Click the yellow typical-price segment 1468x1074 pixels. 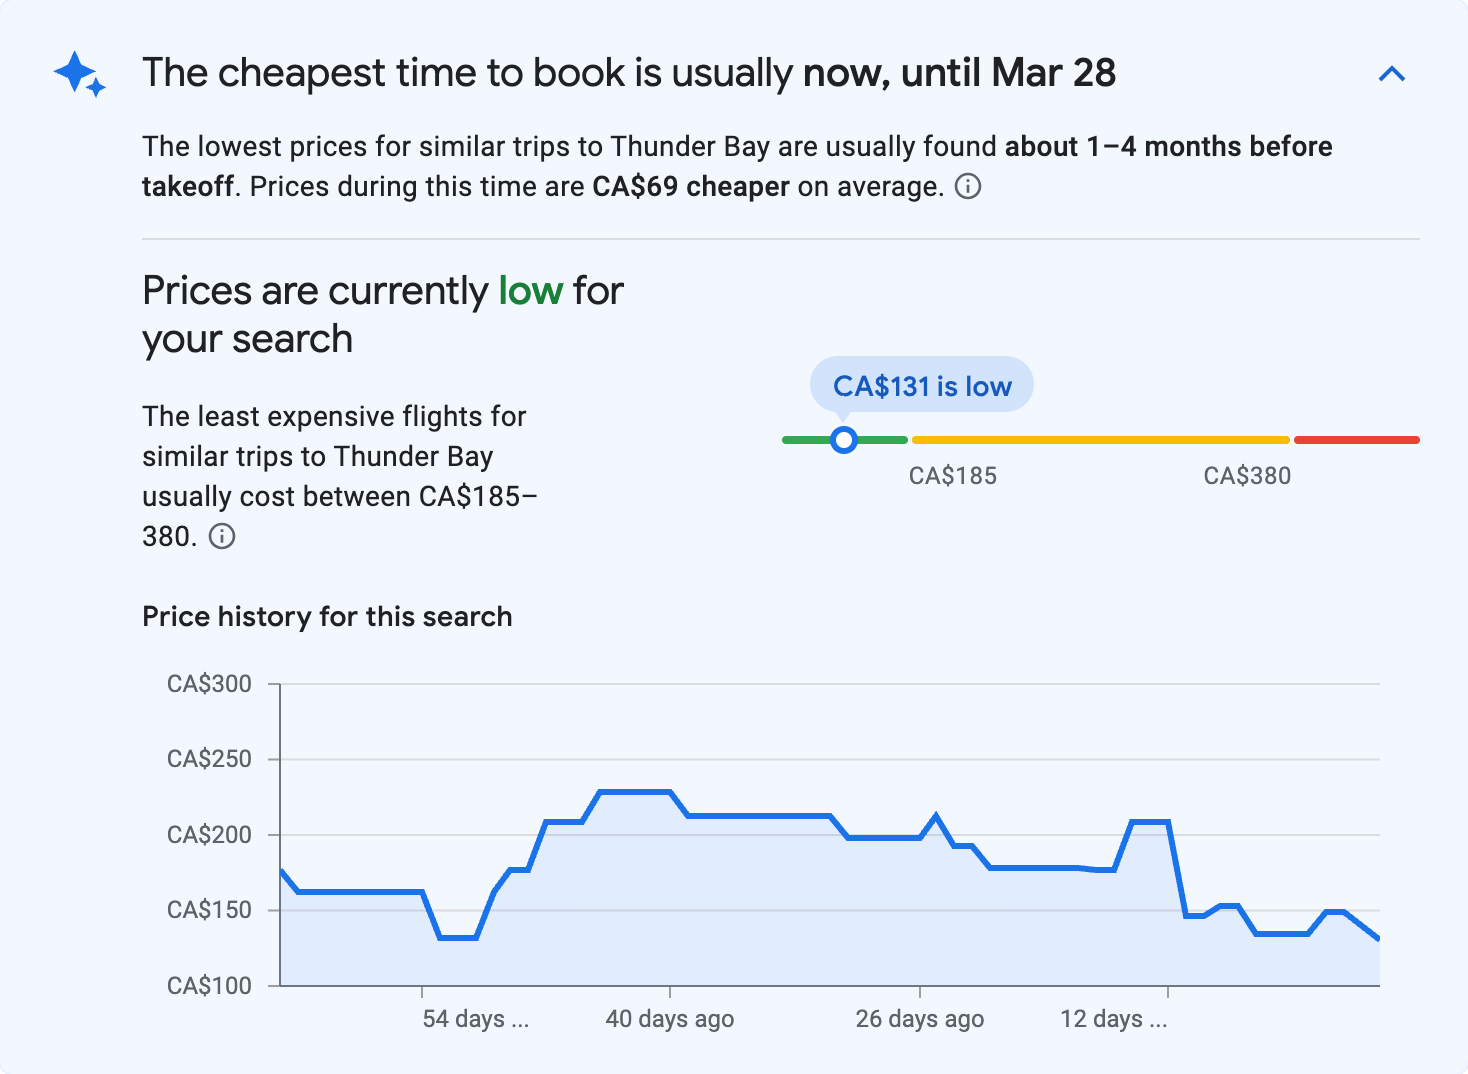pos(1100,439)
